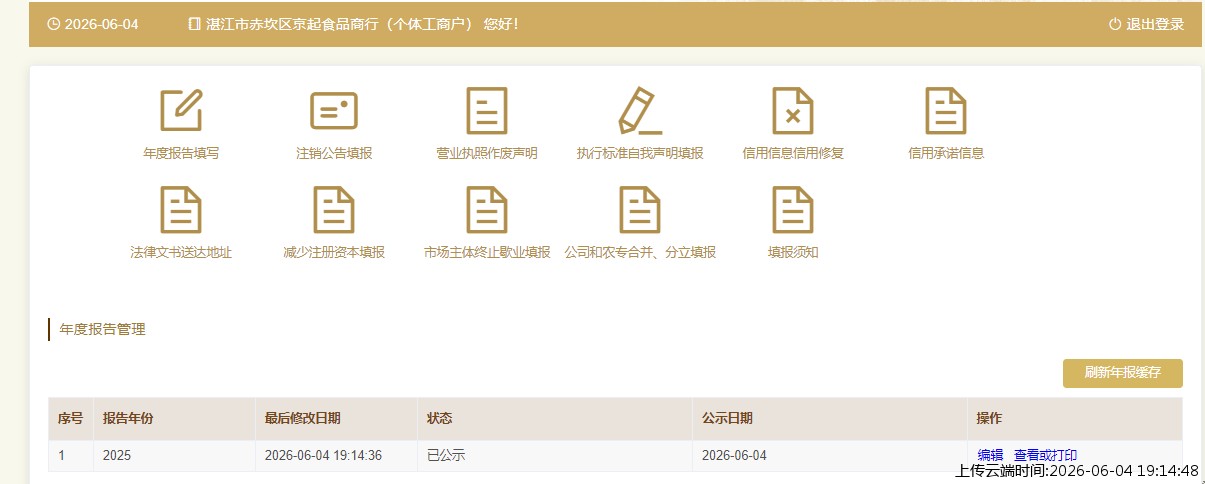Open the 注销公告填报 card icon
Viewport: 1205px width, 484px height.
click(x=334, y=111)
